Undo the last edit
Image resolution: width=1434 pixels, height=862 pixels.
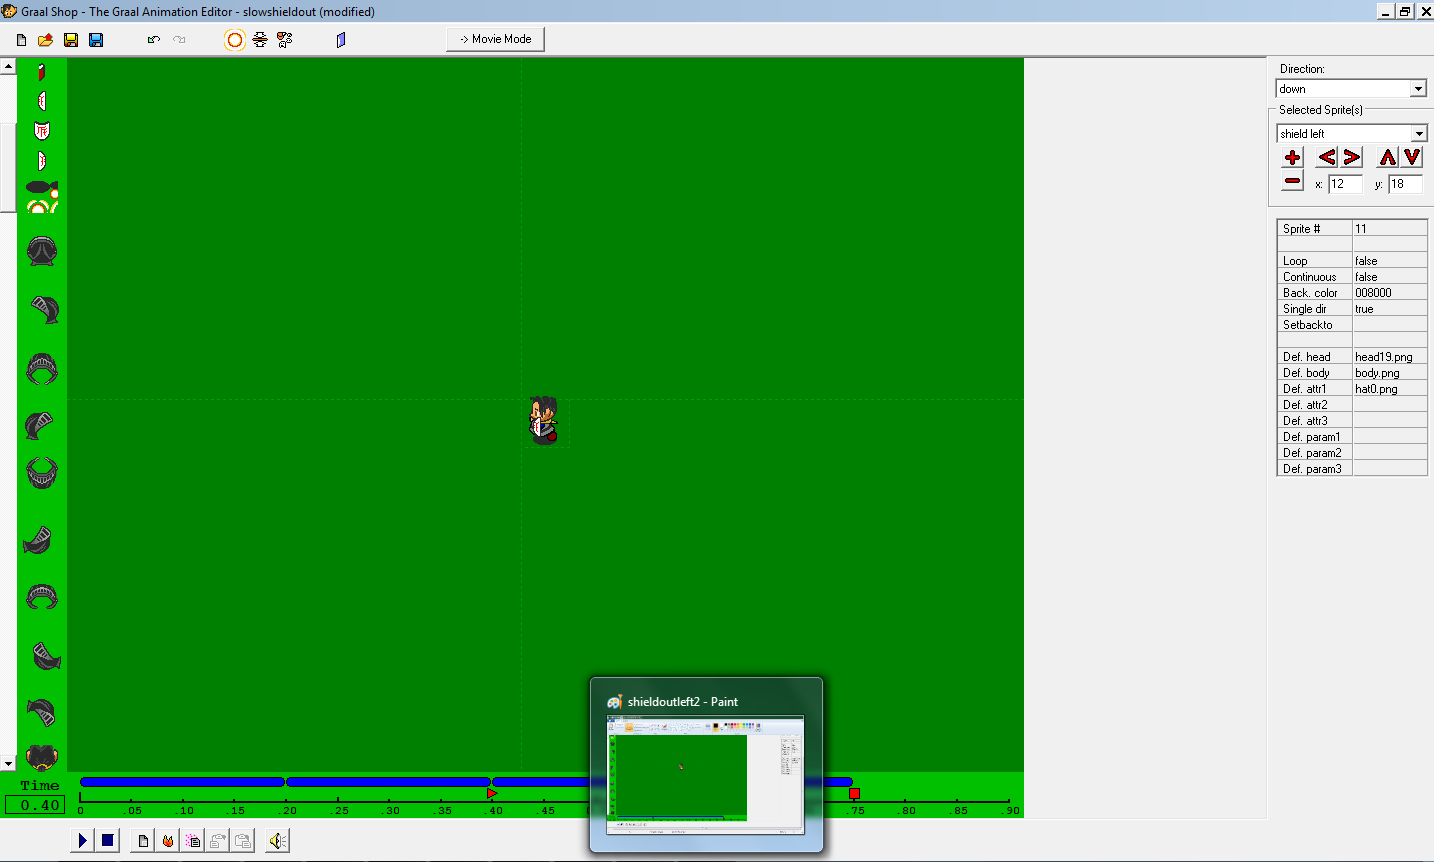[153, 40]
